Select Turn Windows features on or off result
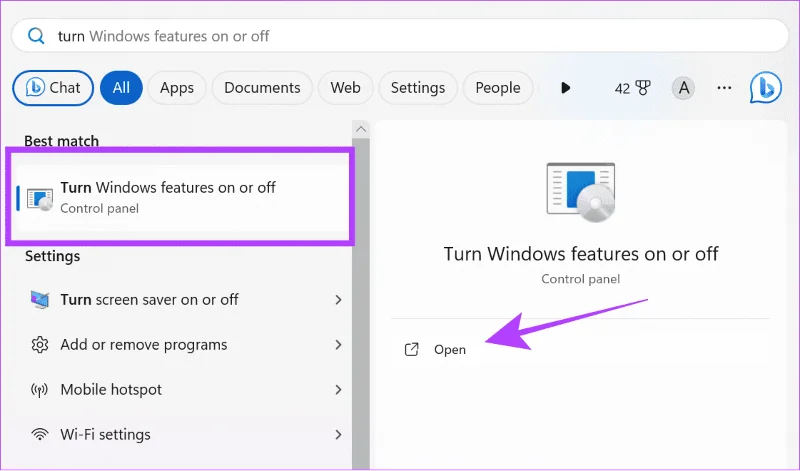 coord(182,197)
